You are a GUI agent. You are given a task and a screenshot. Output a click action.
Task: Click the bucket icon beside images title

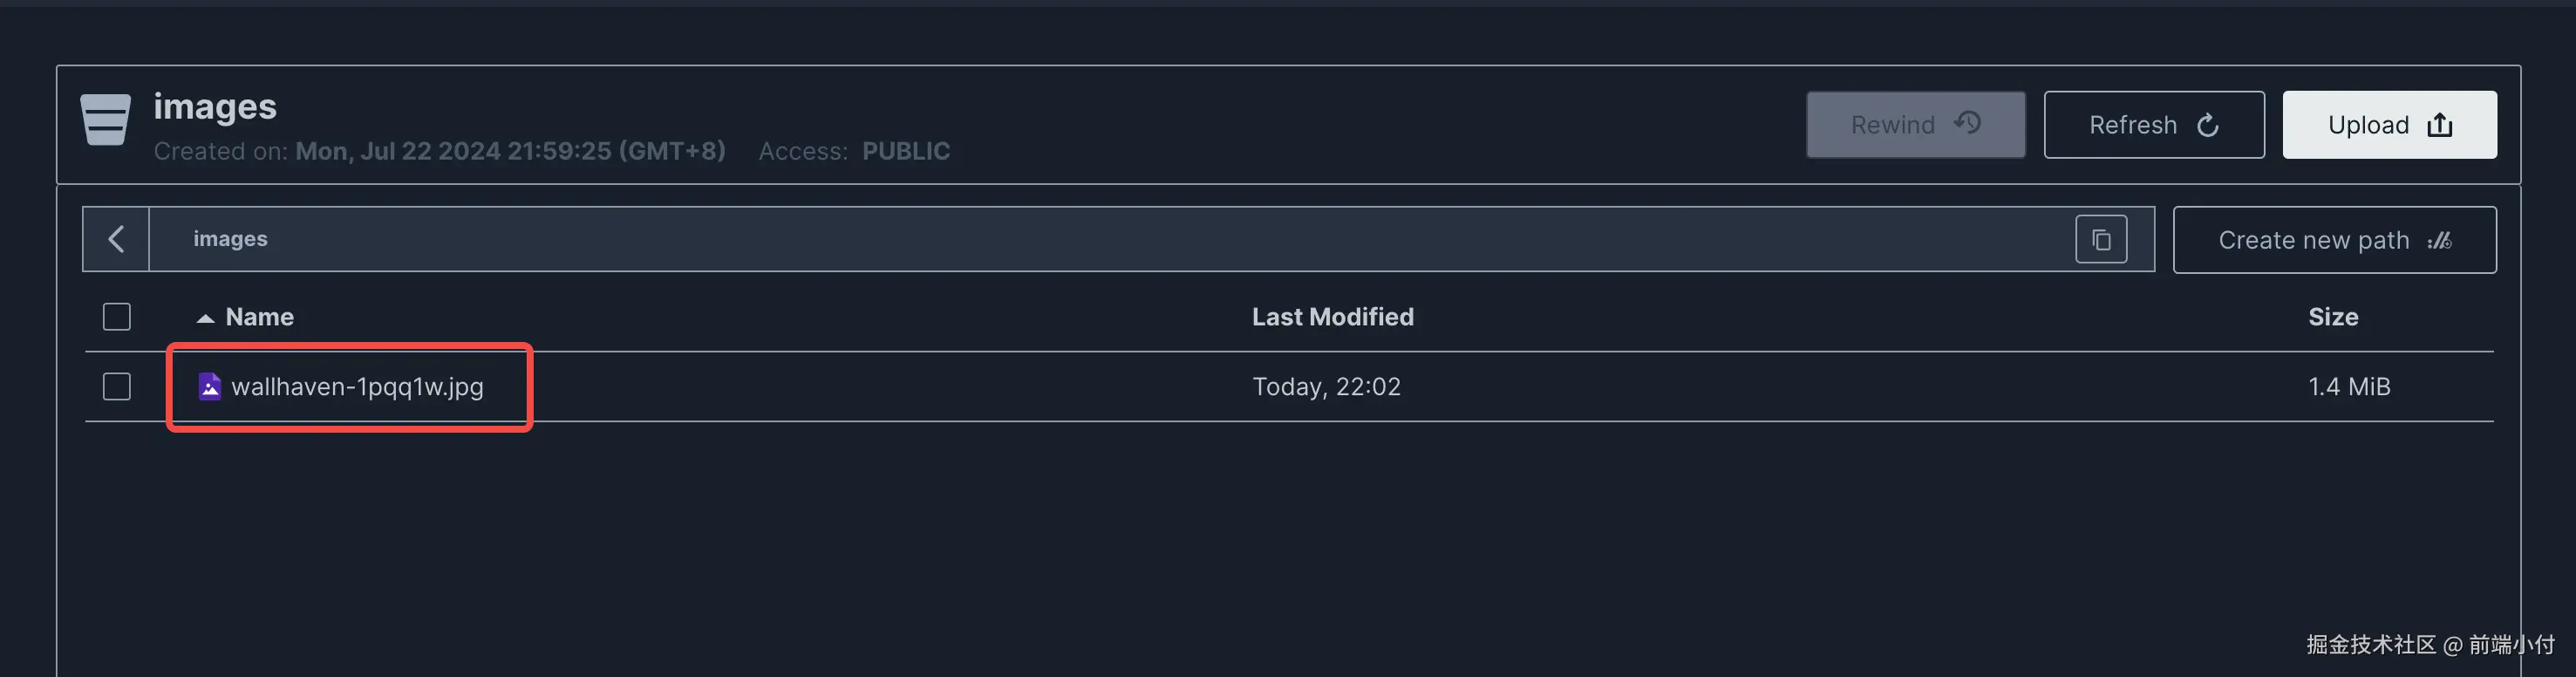105,120
